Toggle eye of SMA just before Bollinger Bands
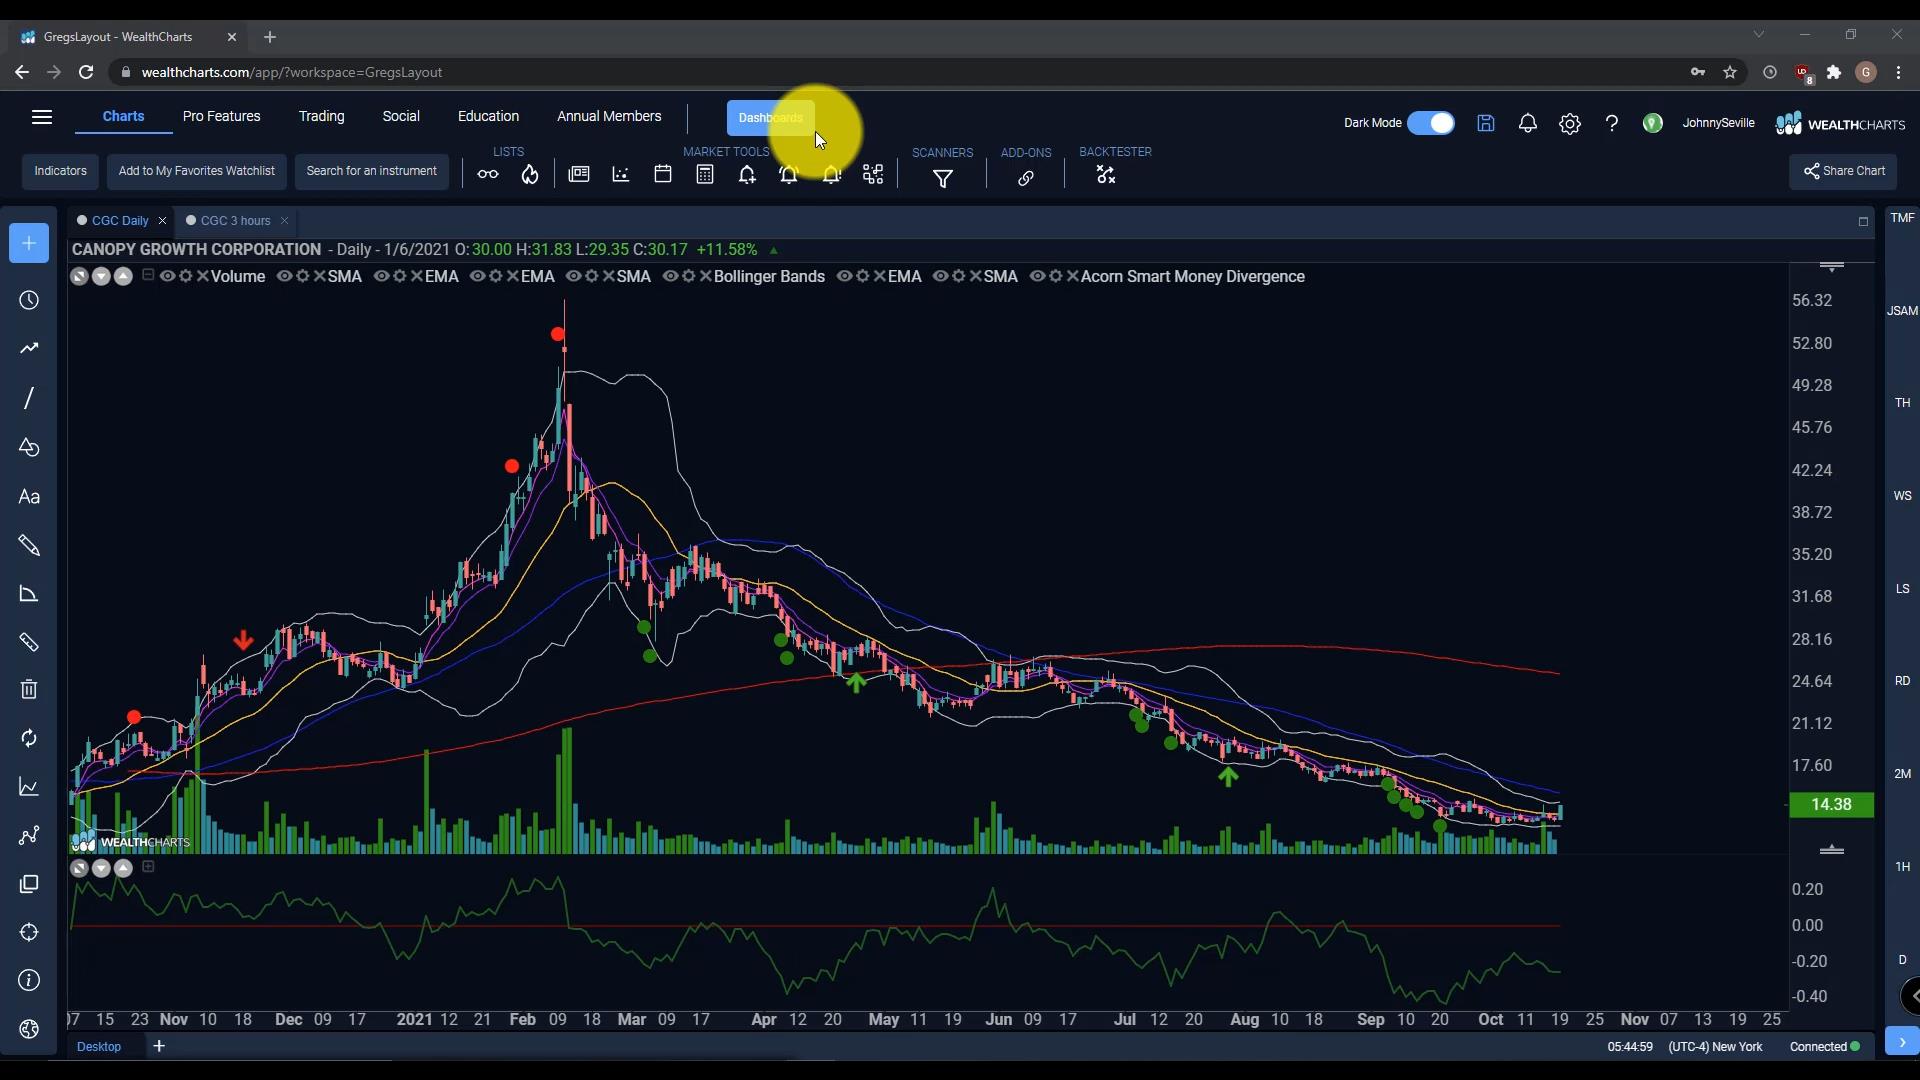This screenshot has height=1080, width=1920. tap(573, 276)
